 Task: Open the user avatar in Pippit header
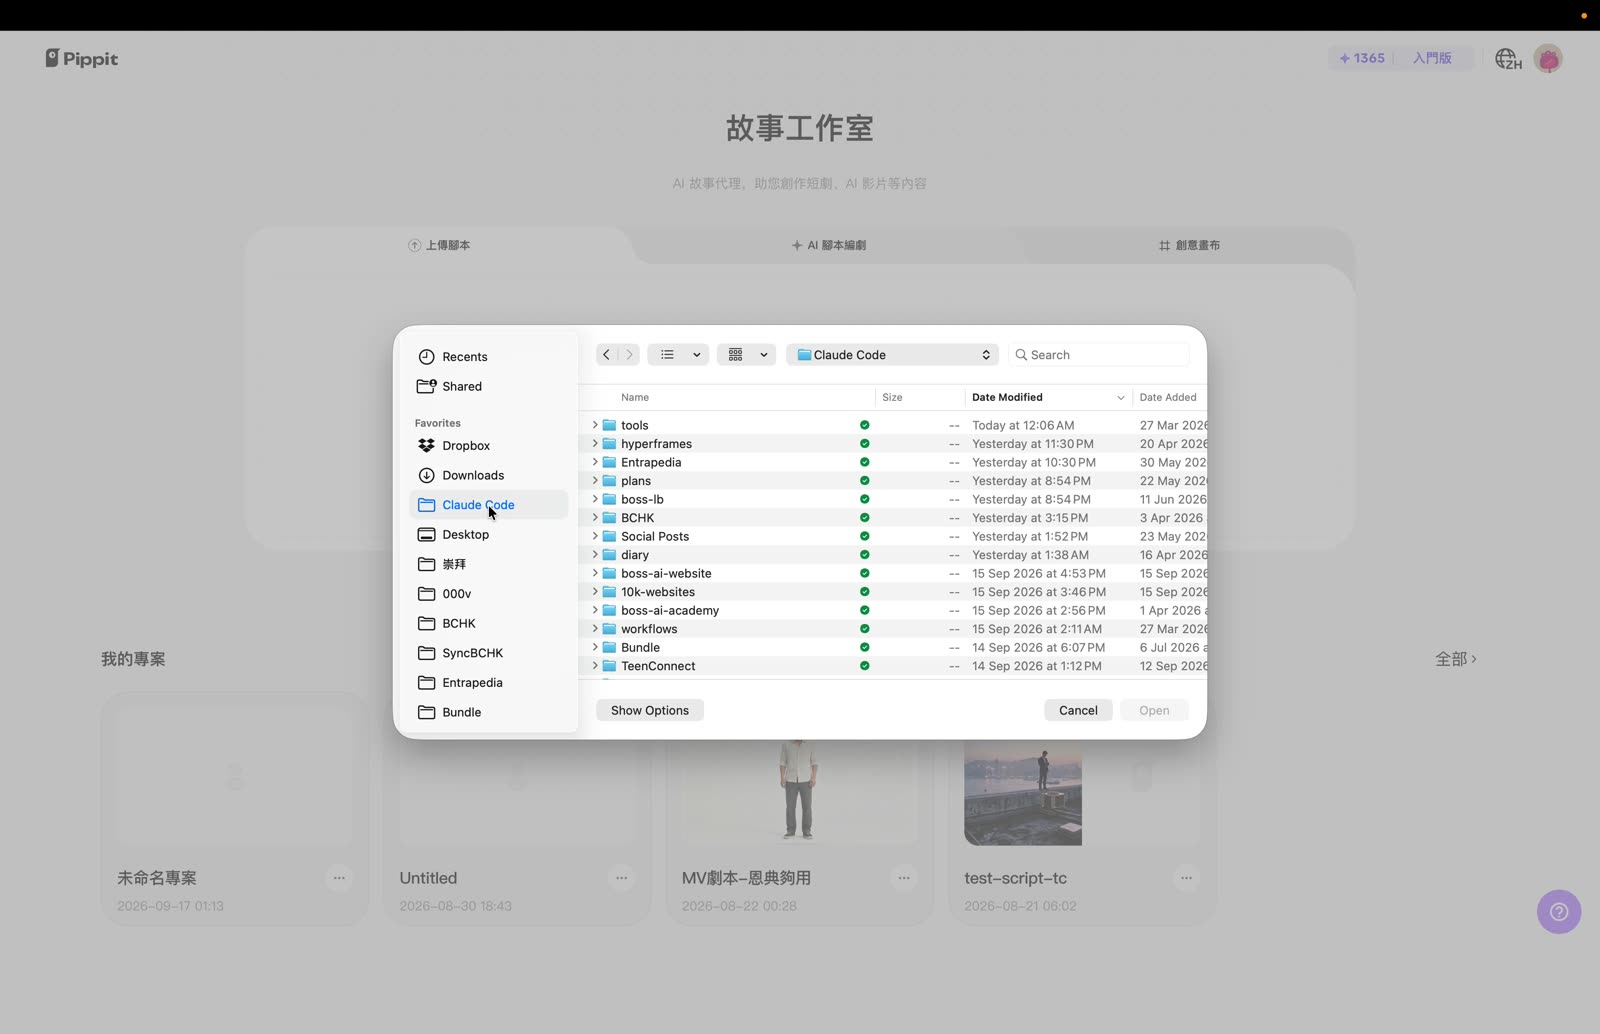coord(1548,59)
